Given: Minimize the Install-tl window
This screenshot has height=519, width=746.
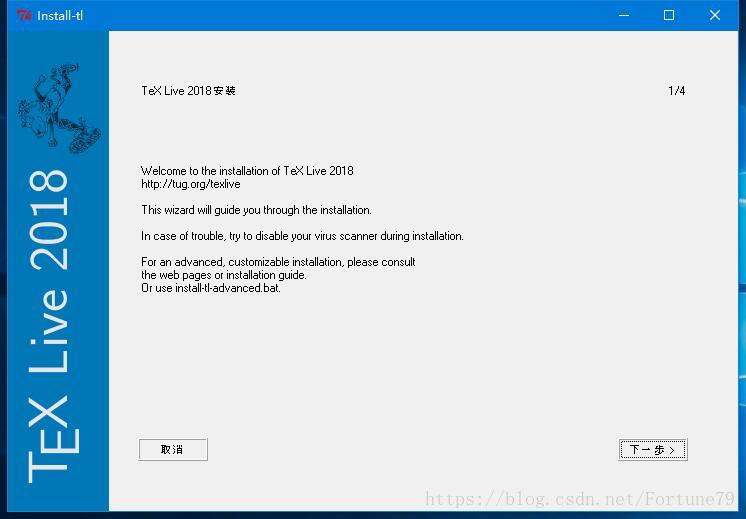Looking at the screenshot, I should (624, 15).
